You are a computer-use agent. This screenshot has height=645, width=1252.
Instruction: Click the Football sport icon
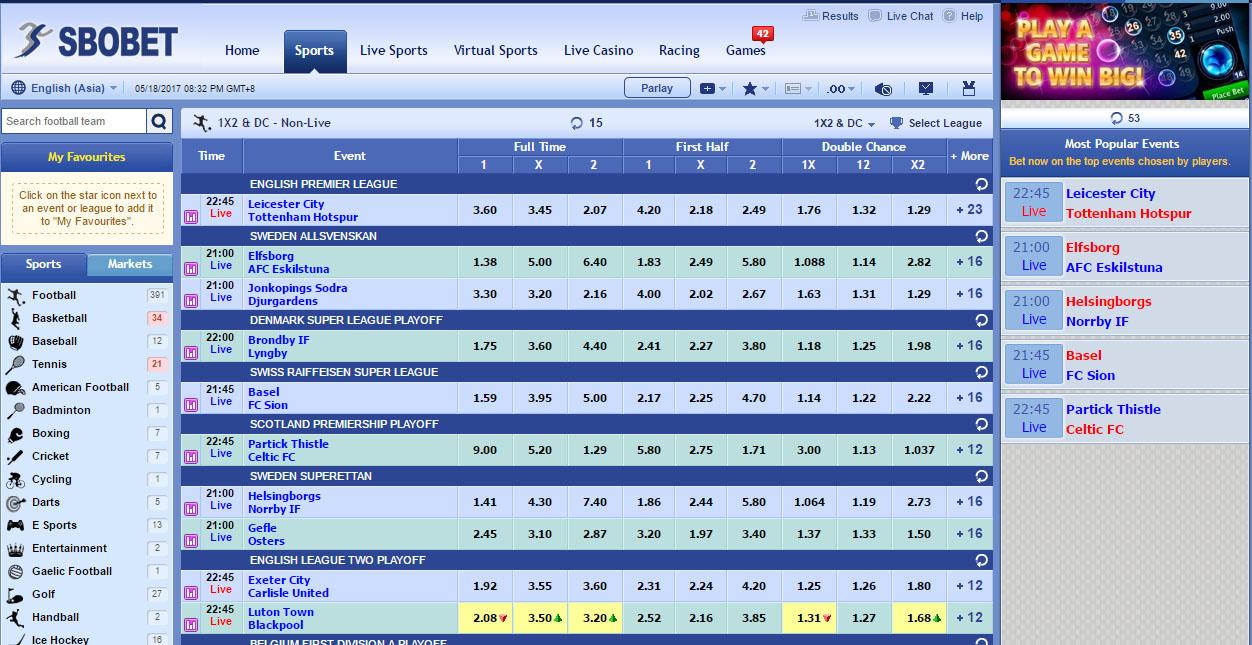(x=15, y=295)
